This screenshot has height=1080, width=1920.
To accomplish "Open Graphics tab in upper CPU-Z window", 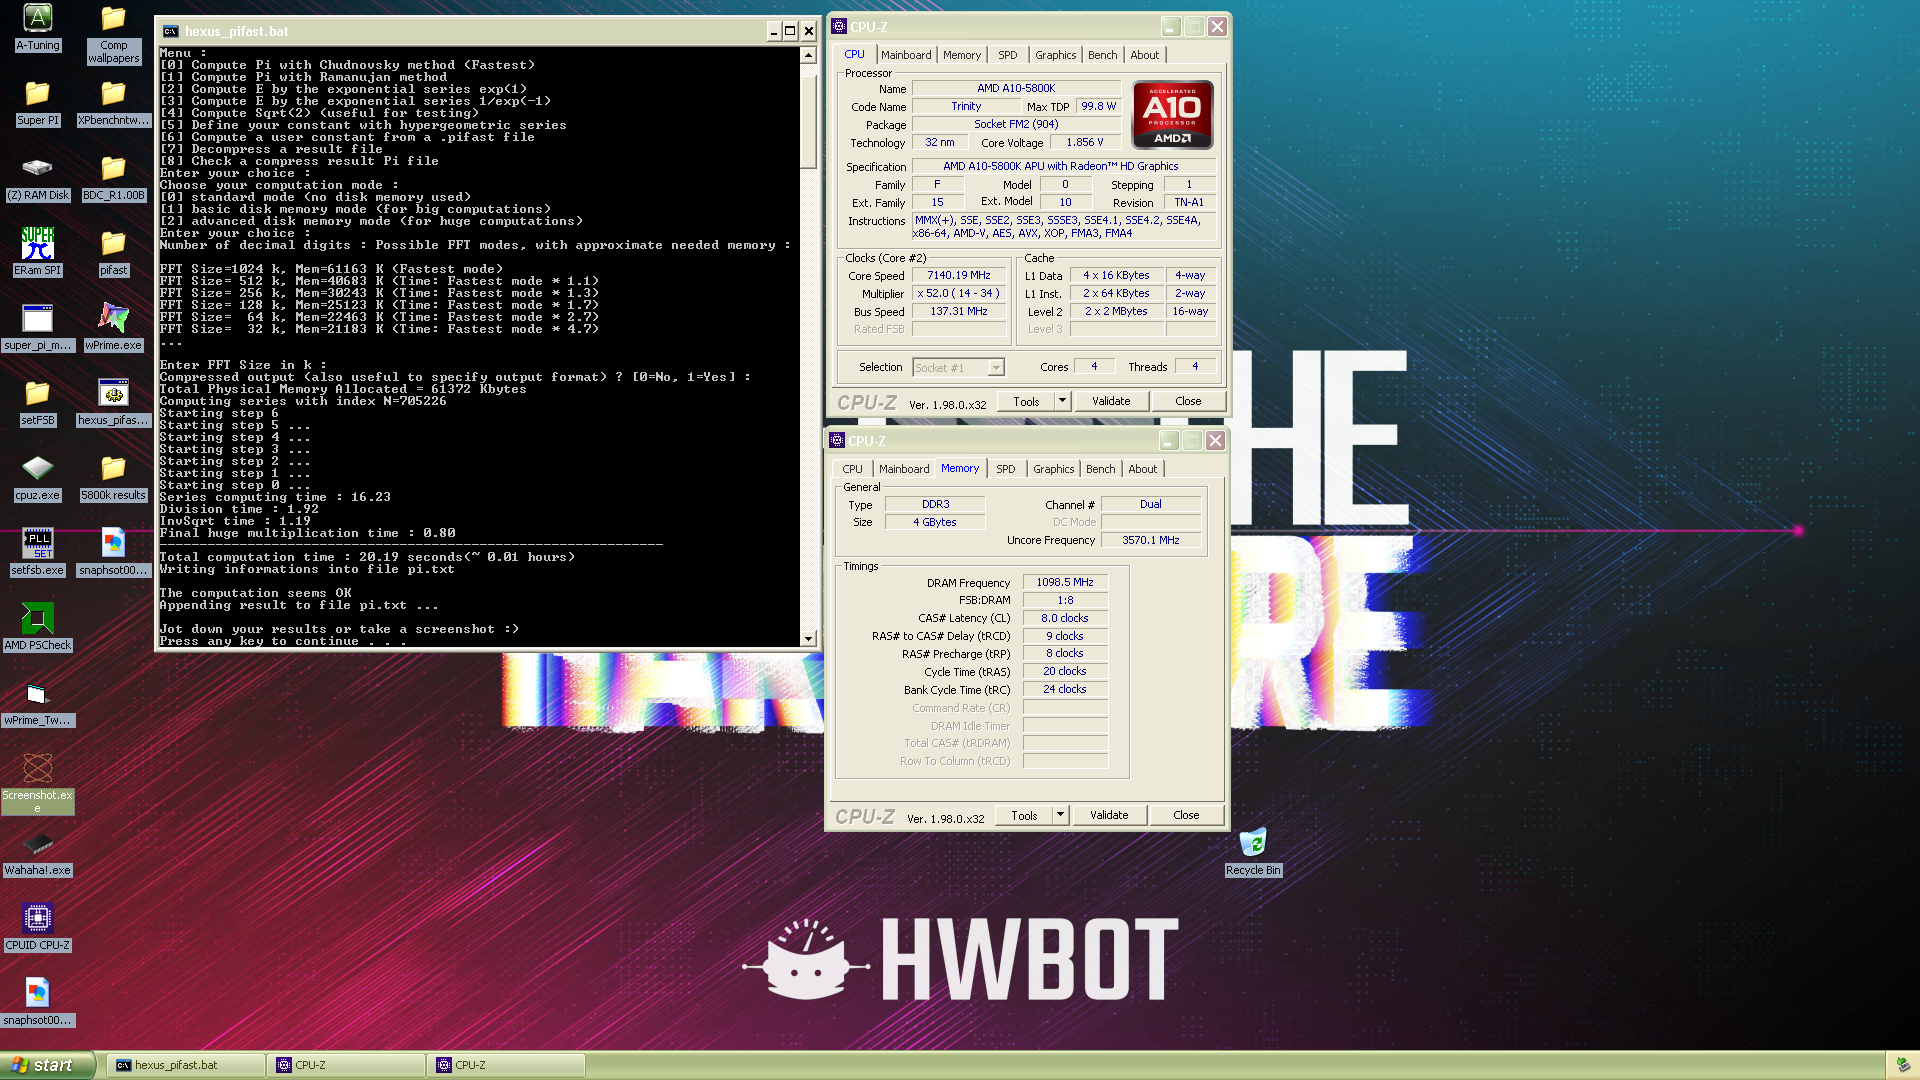I will tap(1056, 55).
